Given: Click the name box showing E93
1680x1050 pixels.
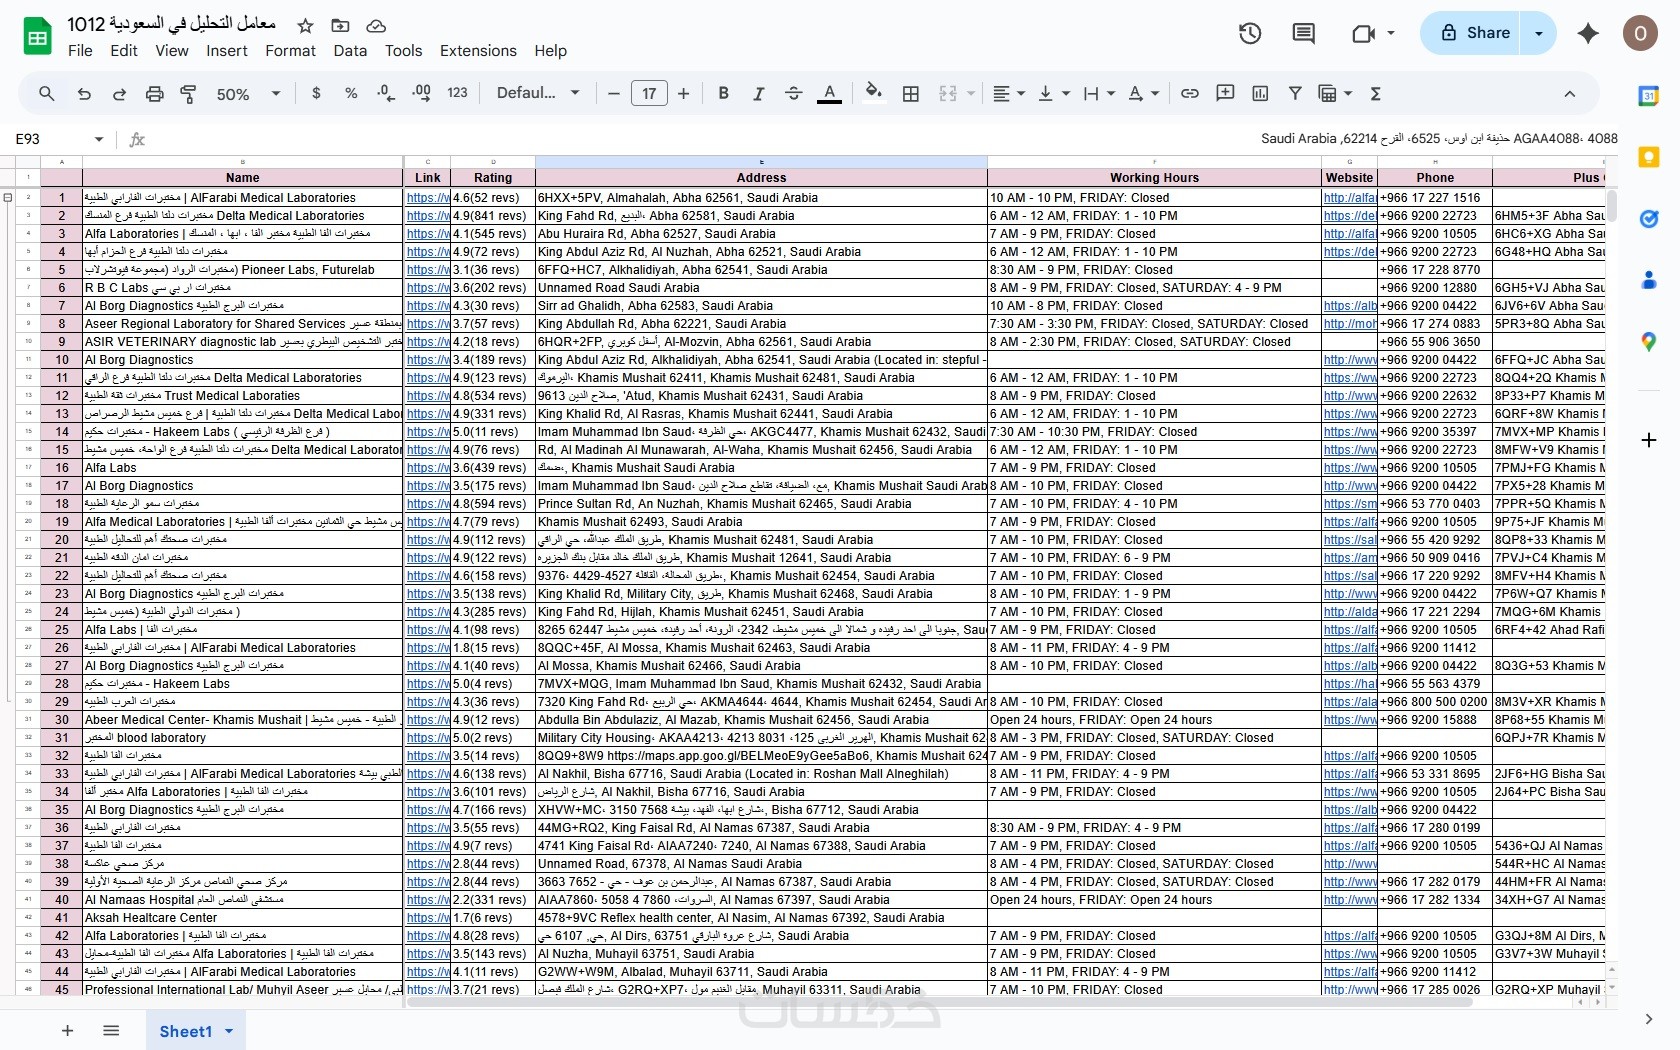Looking at the screenshot, I should coord(50,139).
